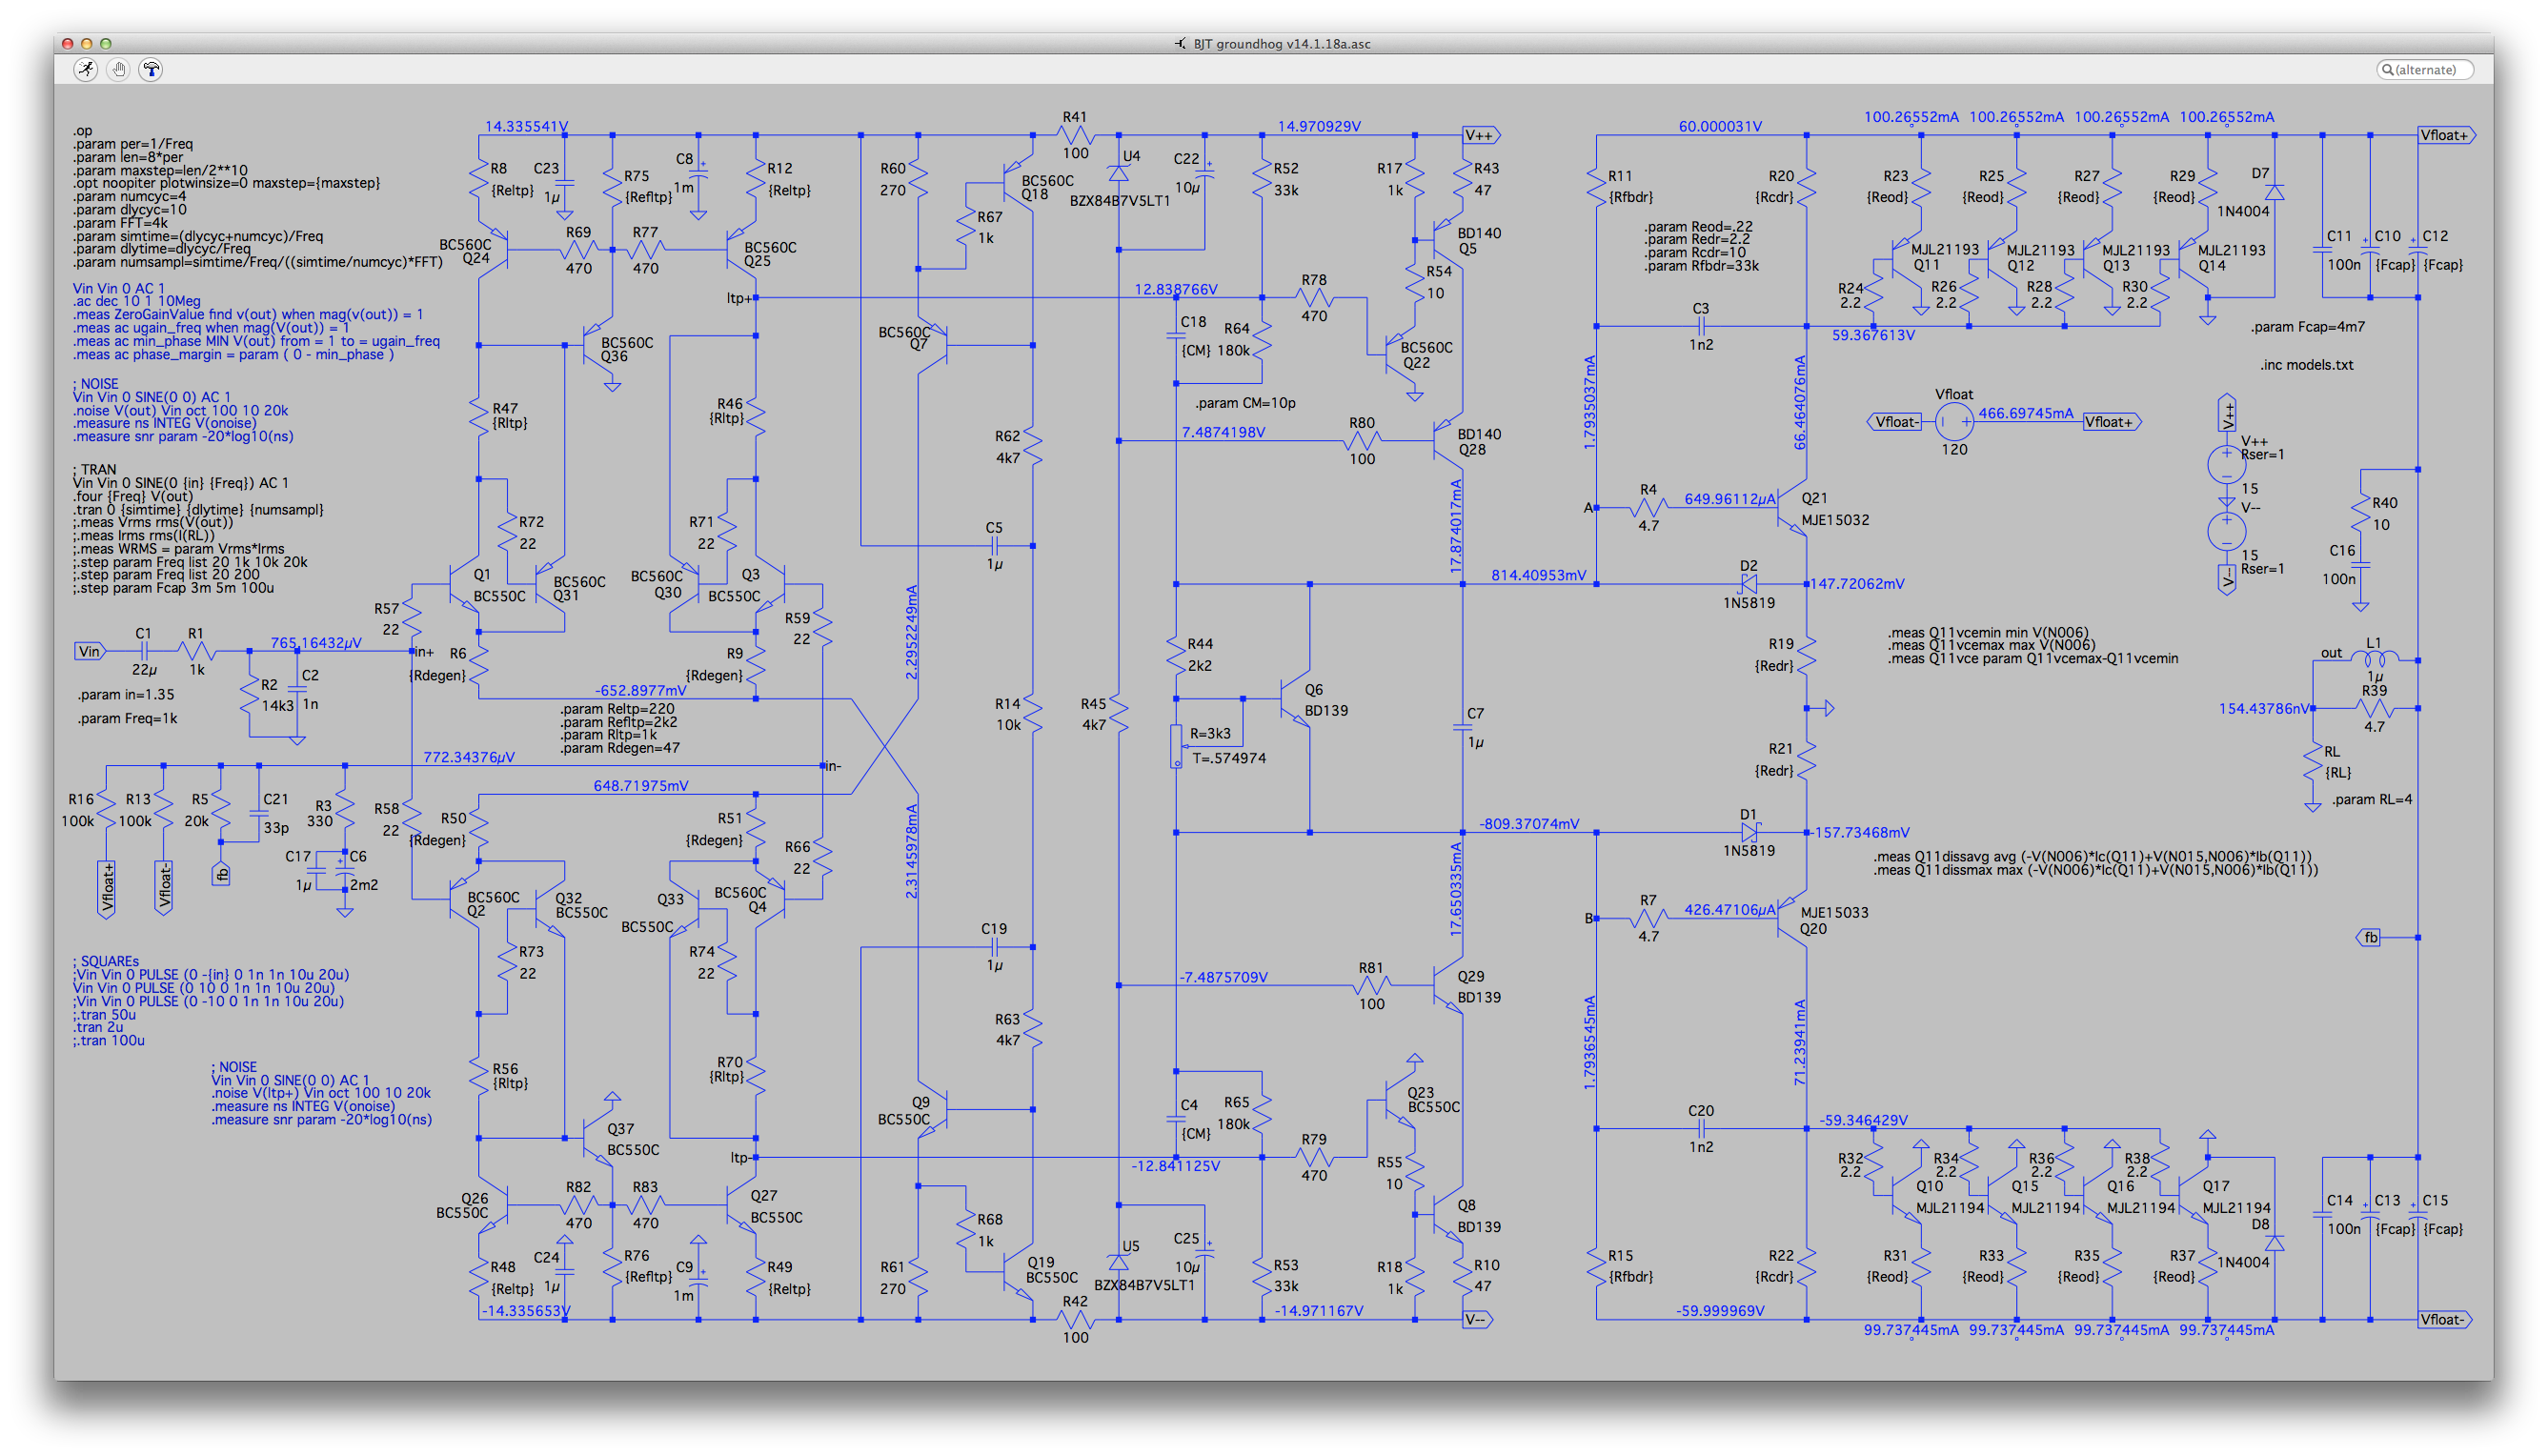Click the '.param Reltp=220' directive line
This screenshot has width=2548, height=1456.
click(x=617, y=709)
